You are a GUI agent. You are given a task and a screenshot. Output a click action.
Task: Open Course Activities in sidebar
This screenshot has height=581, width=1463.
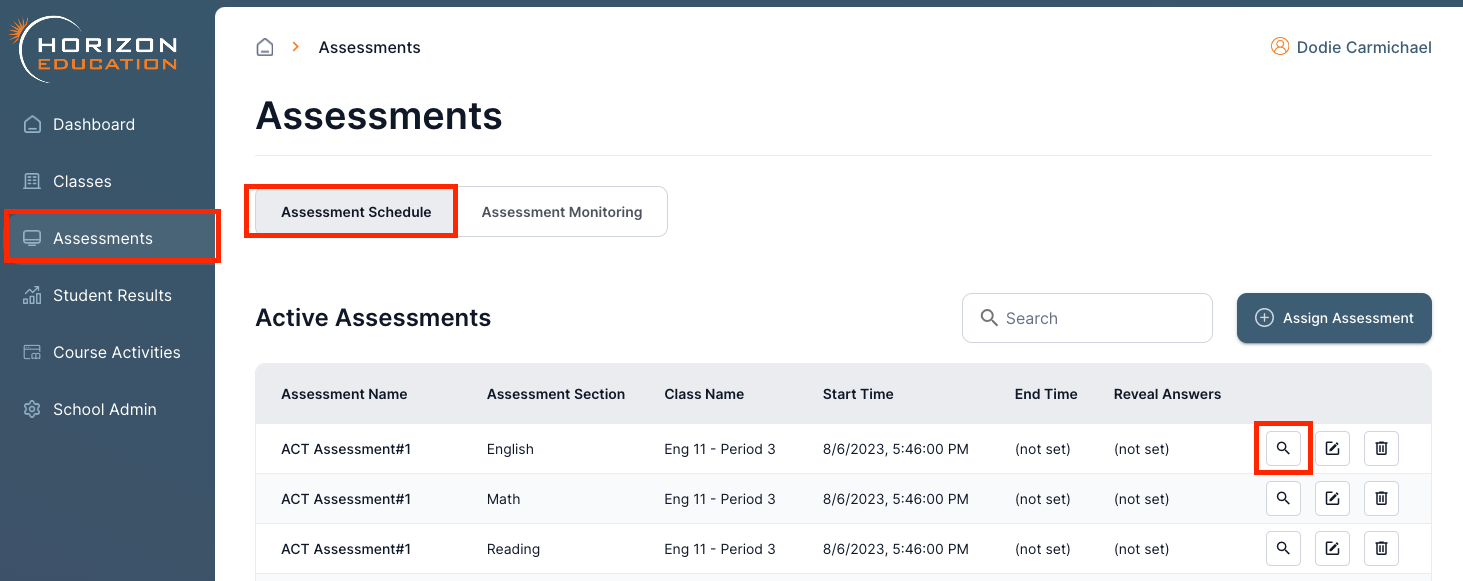coord(116,352)
